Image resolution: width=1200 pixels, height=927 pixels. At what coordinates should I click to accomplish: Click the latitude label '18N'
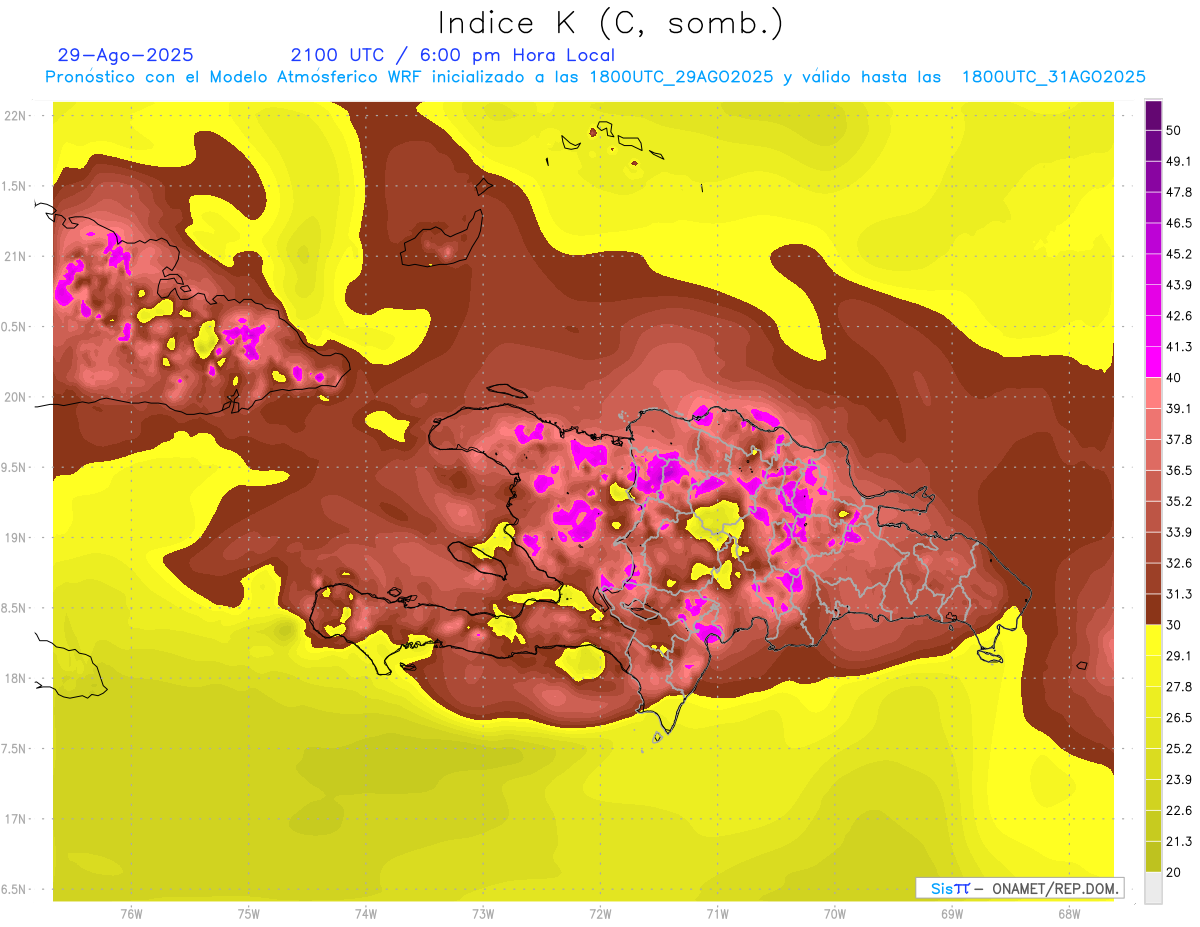(17, 679)
